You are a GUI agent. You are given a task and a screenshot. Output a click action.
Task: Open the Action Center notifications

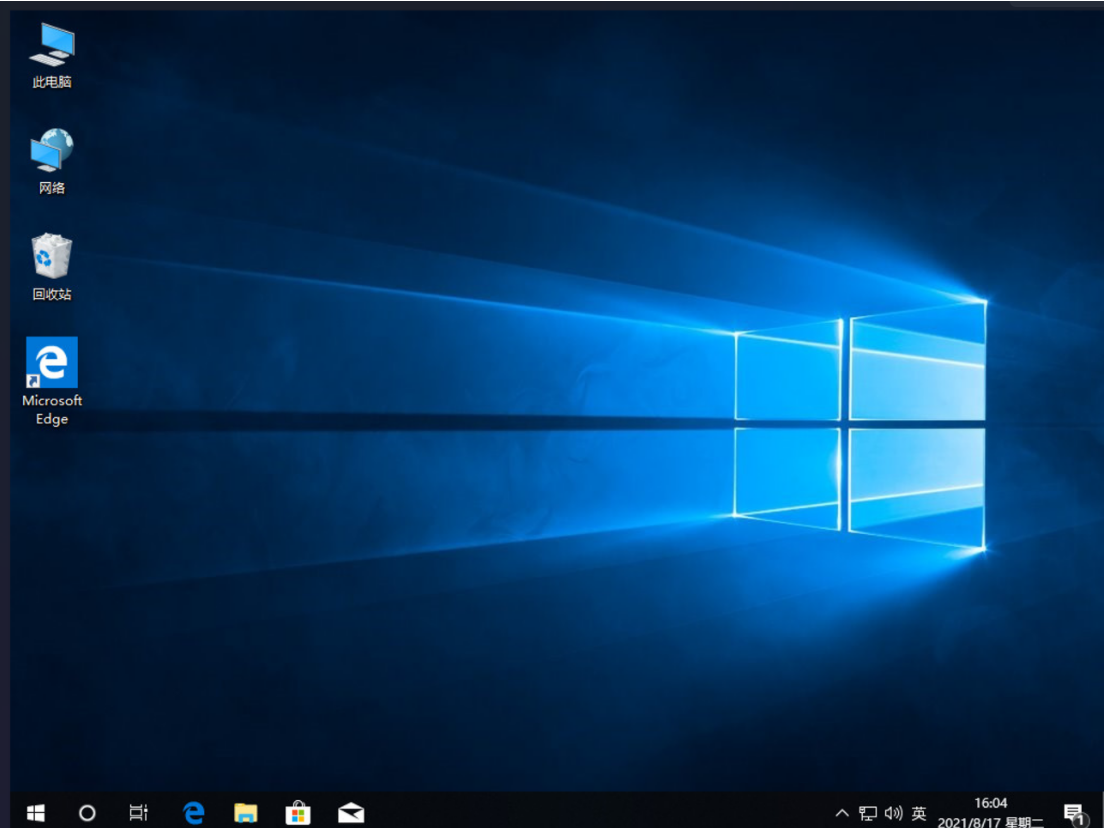point(1074,812)
